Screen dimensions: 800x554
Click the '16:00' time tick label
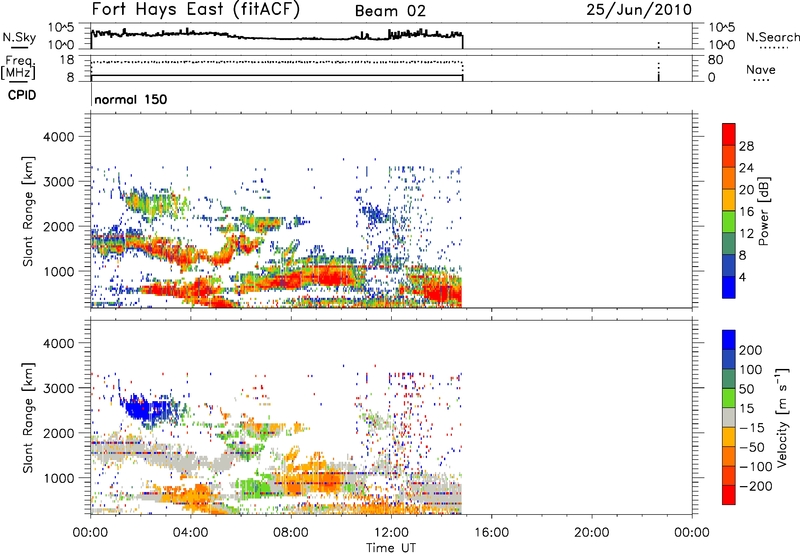click(x=491, y=533)
